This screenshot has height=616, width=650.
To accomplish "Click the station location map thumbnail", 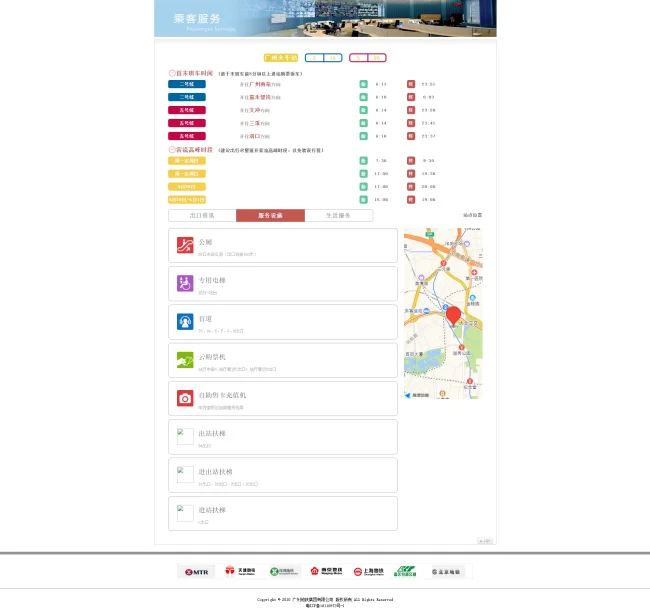I will 443,313.
